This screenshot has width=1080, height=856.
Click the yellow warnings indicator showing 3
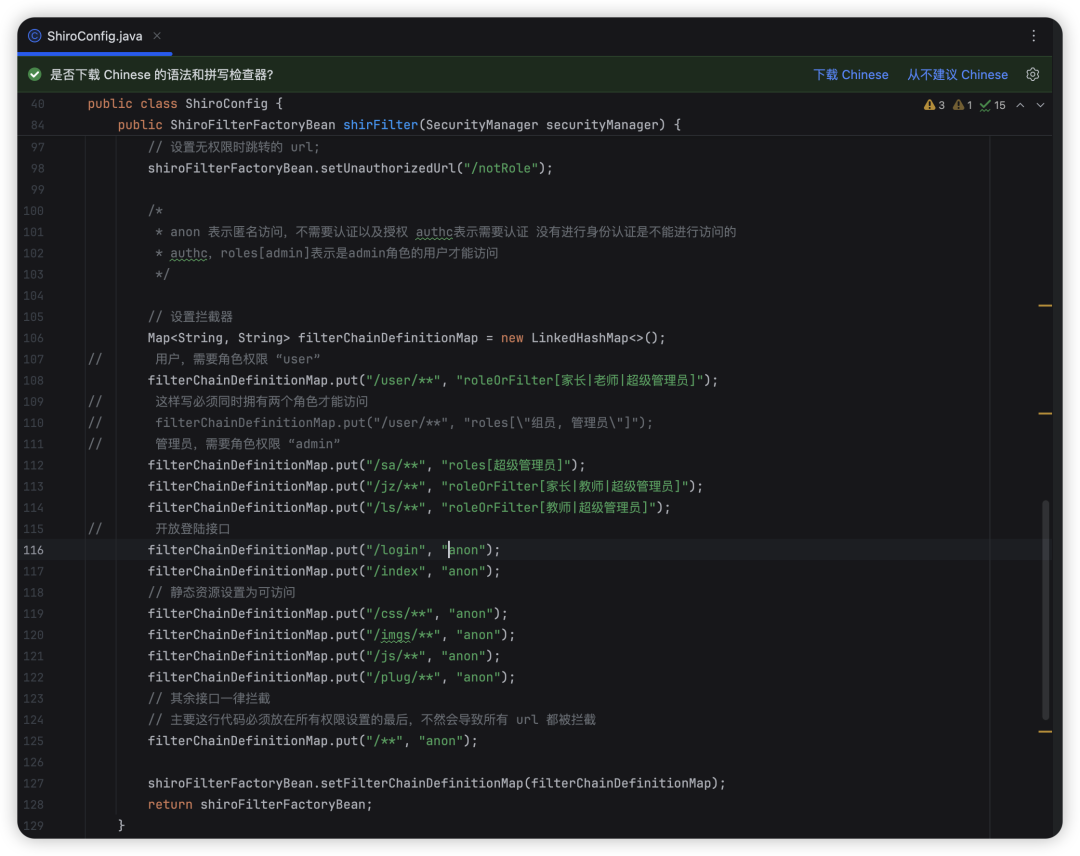point(934,105)
